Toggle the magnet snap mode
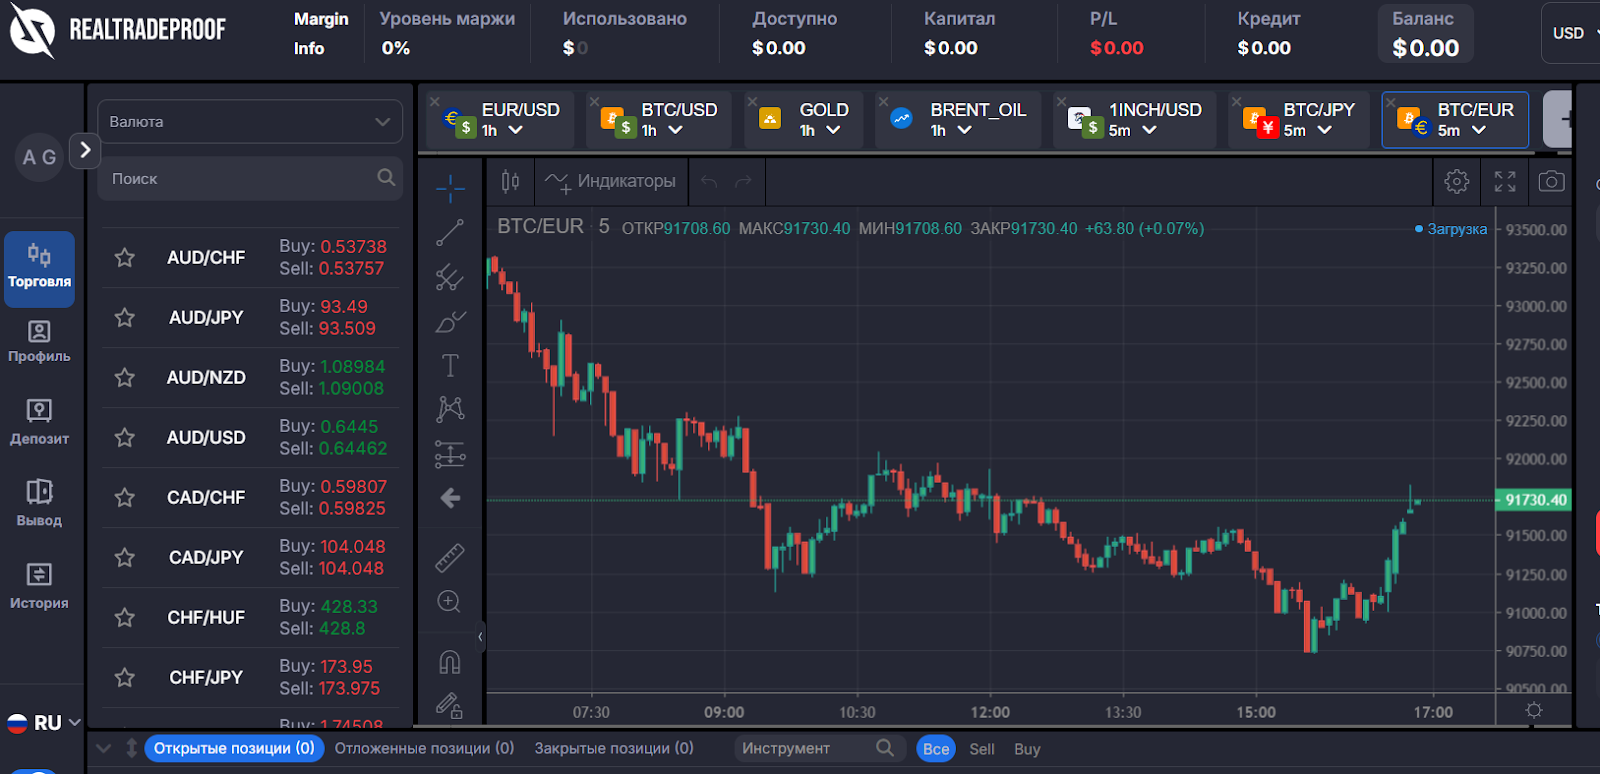Image resolution: width=1600 pixels, height=774 pixels. pos(450,662)
